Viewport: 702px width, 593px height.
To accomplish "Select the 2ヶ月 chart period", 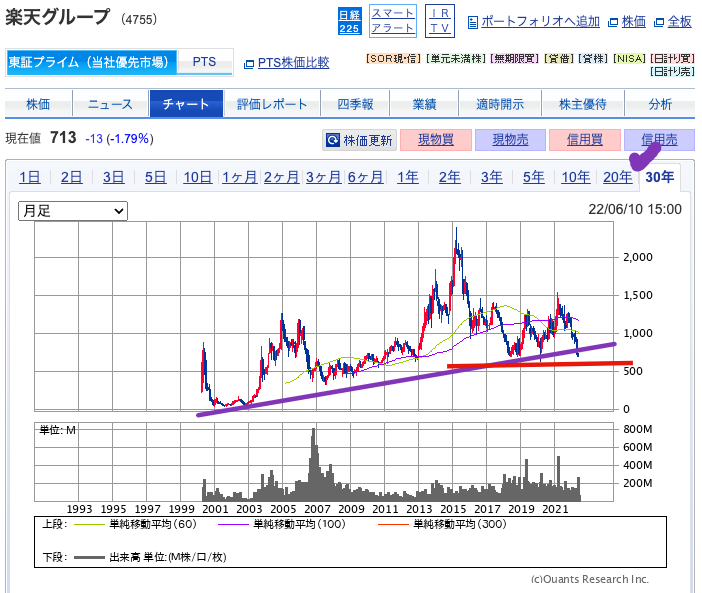I will [281, 177].
